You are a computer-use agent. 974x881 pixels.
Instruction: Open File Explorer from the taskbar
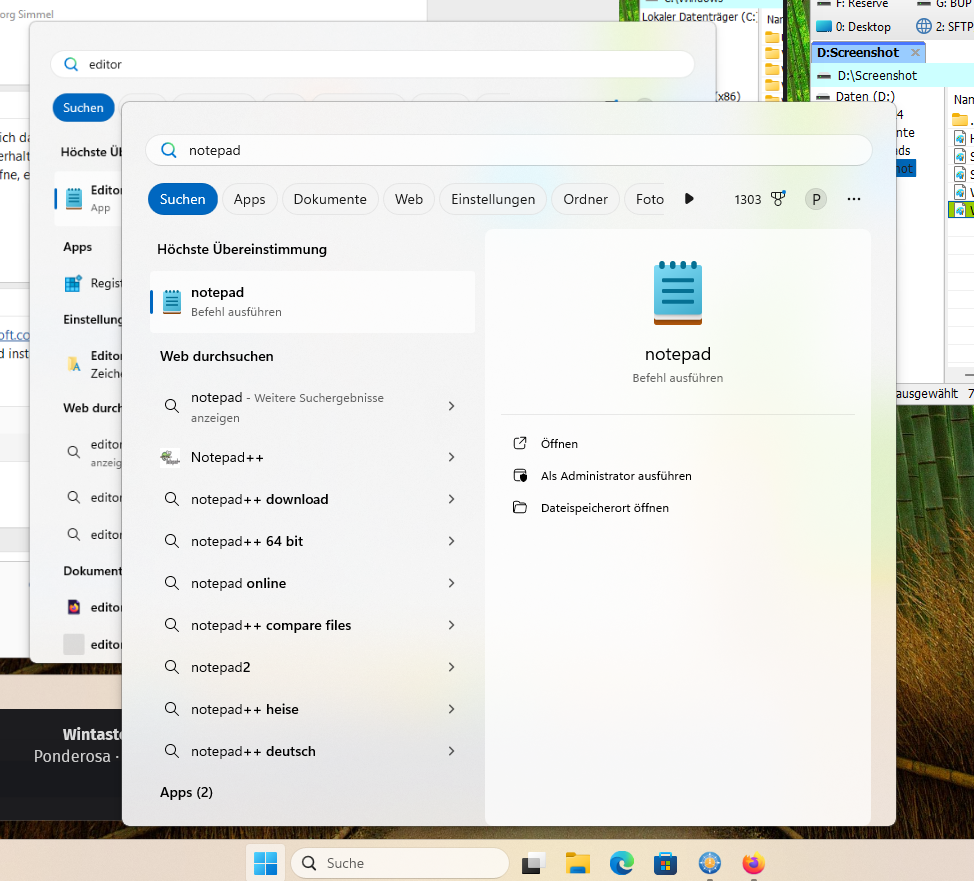578,864
